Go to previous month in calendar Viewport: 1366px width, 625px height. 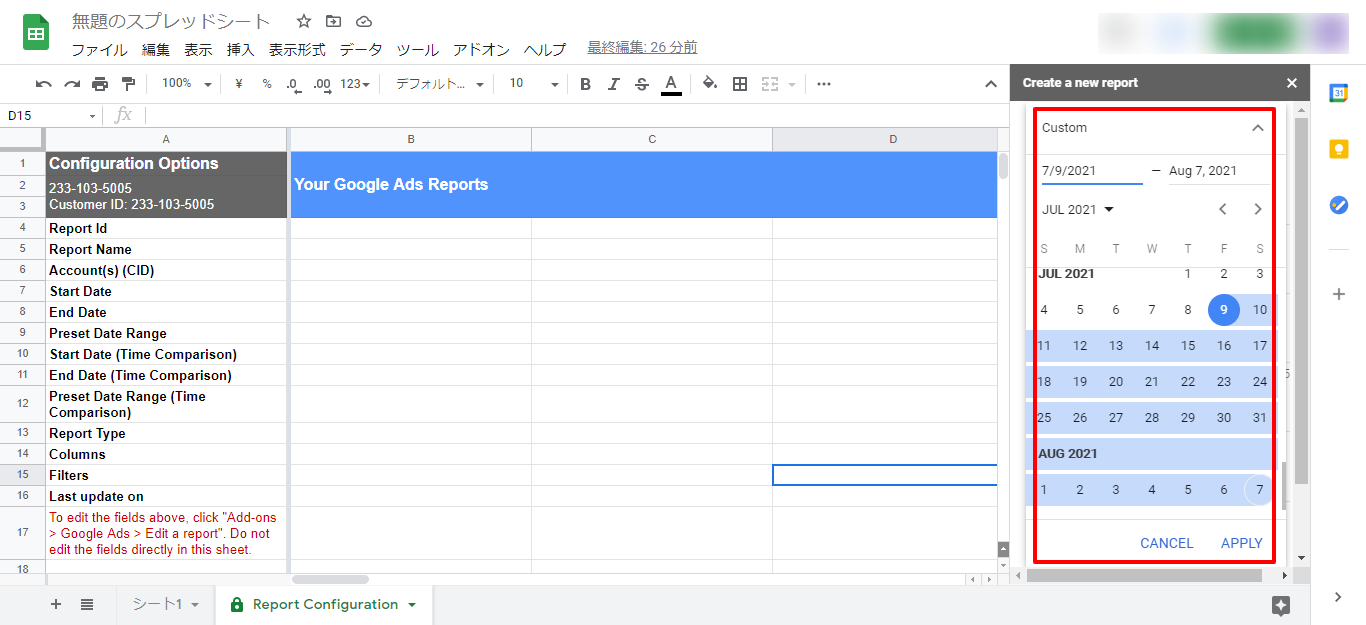[1222, 209]
